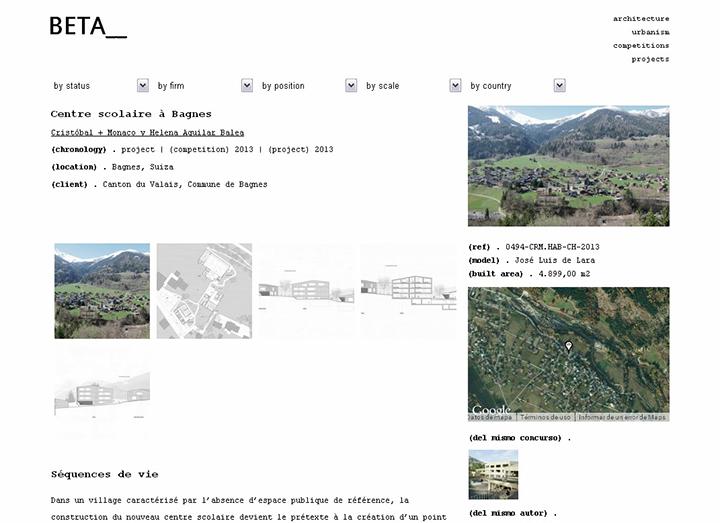The width and height of the screenshot is (720, 523).
Task: Click the Google logo on map
Action: (x=491, y=410)
